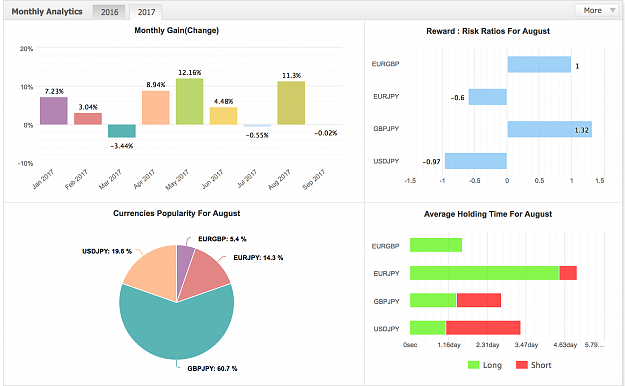Click the 'EURGBP: 5.4 %' pie label
Viewport: 625px width, 386px height.
coord(222,239)
